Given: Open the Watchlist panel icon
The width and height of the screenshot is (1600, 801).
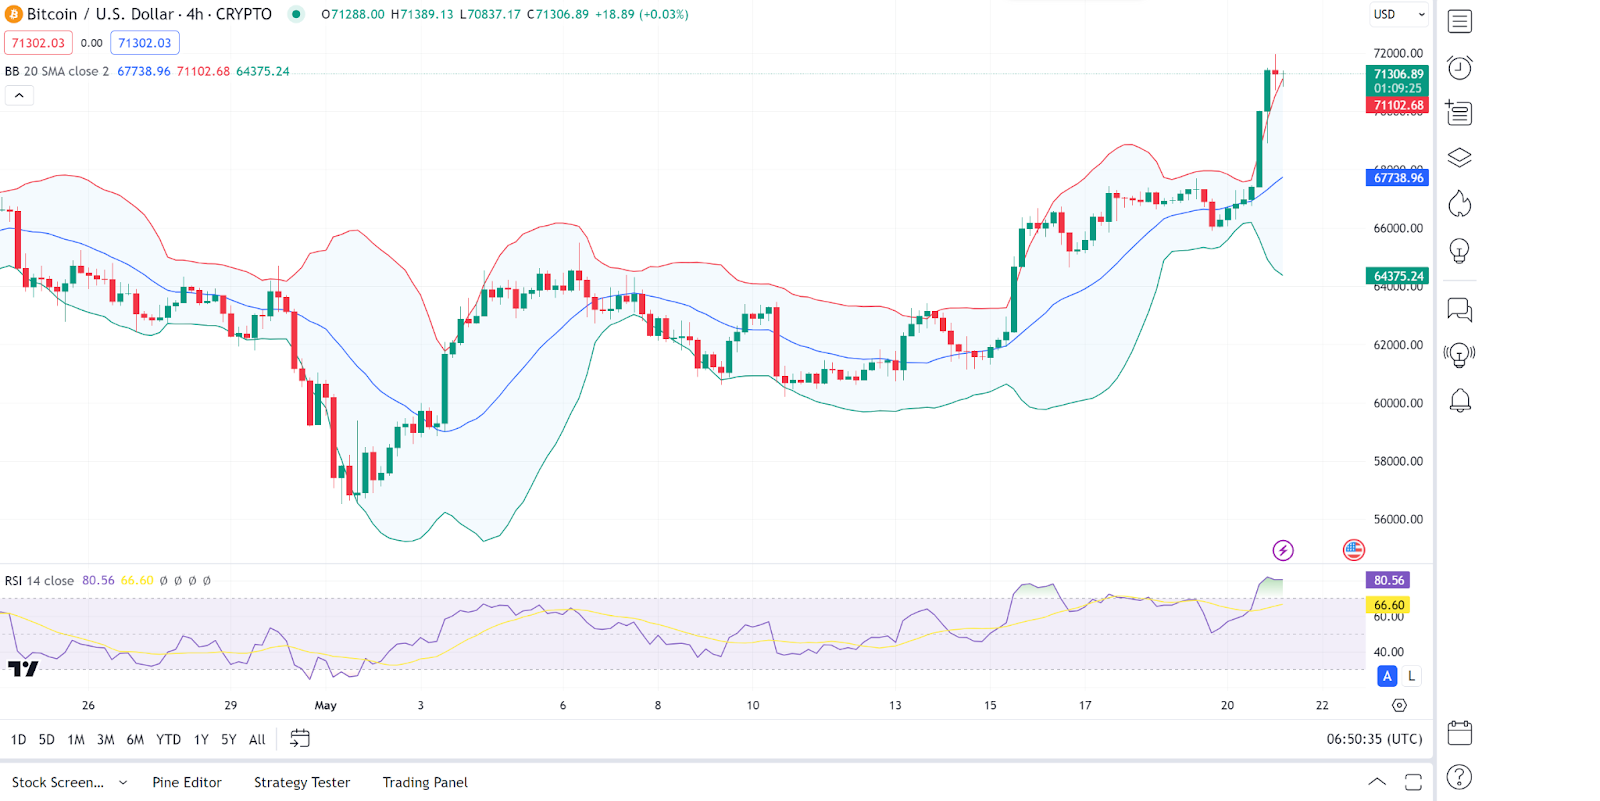Looking at the screenshot, I should 1459,21.
